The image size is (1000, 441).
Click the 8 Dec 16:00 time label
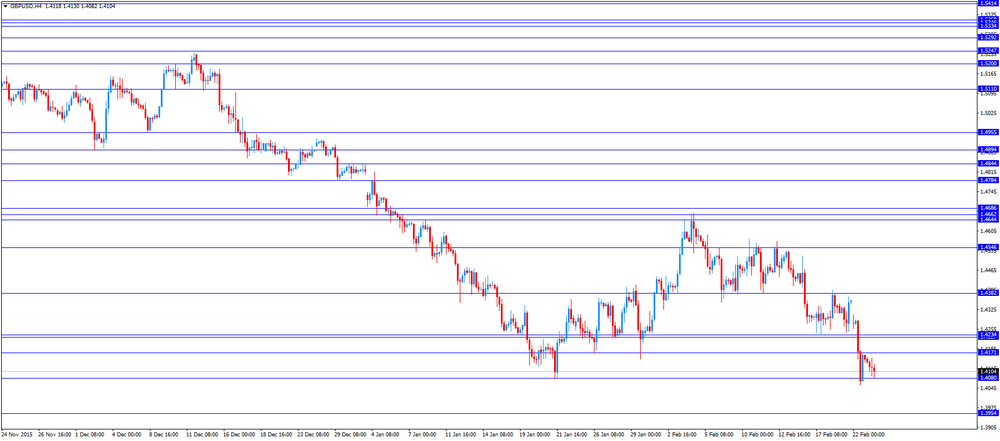coord(164,433)
